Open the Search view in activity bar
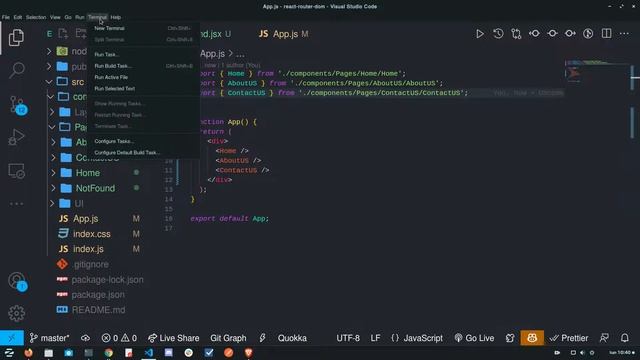This screenshot has height=360, width=640. pyautogui.click(x=16, y=70)
